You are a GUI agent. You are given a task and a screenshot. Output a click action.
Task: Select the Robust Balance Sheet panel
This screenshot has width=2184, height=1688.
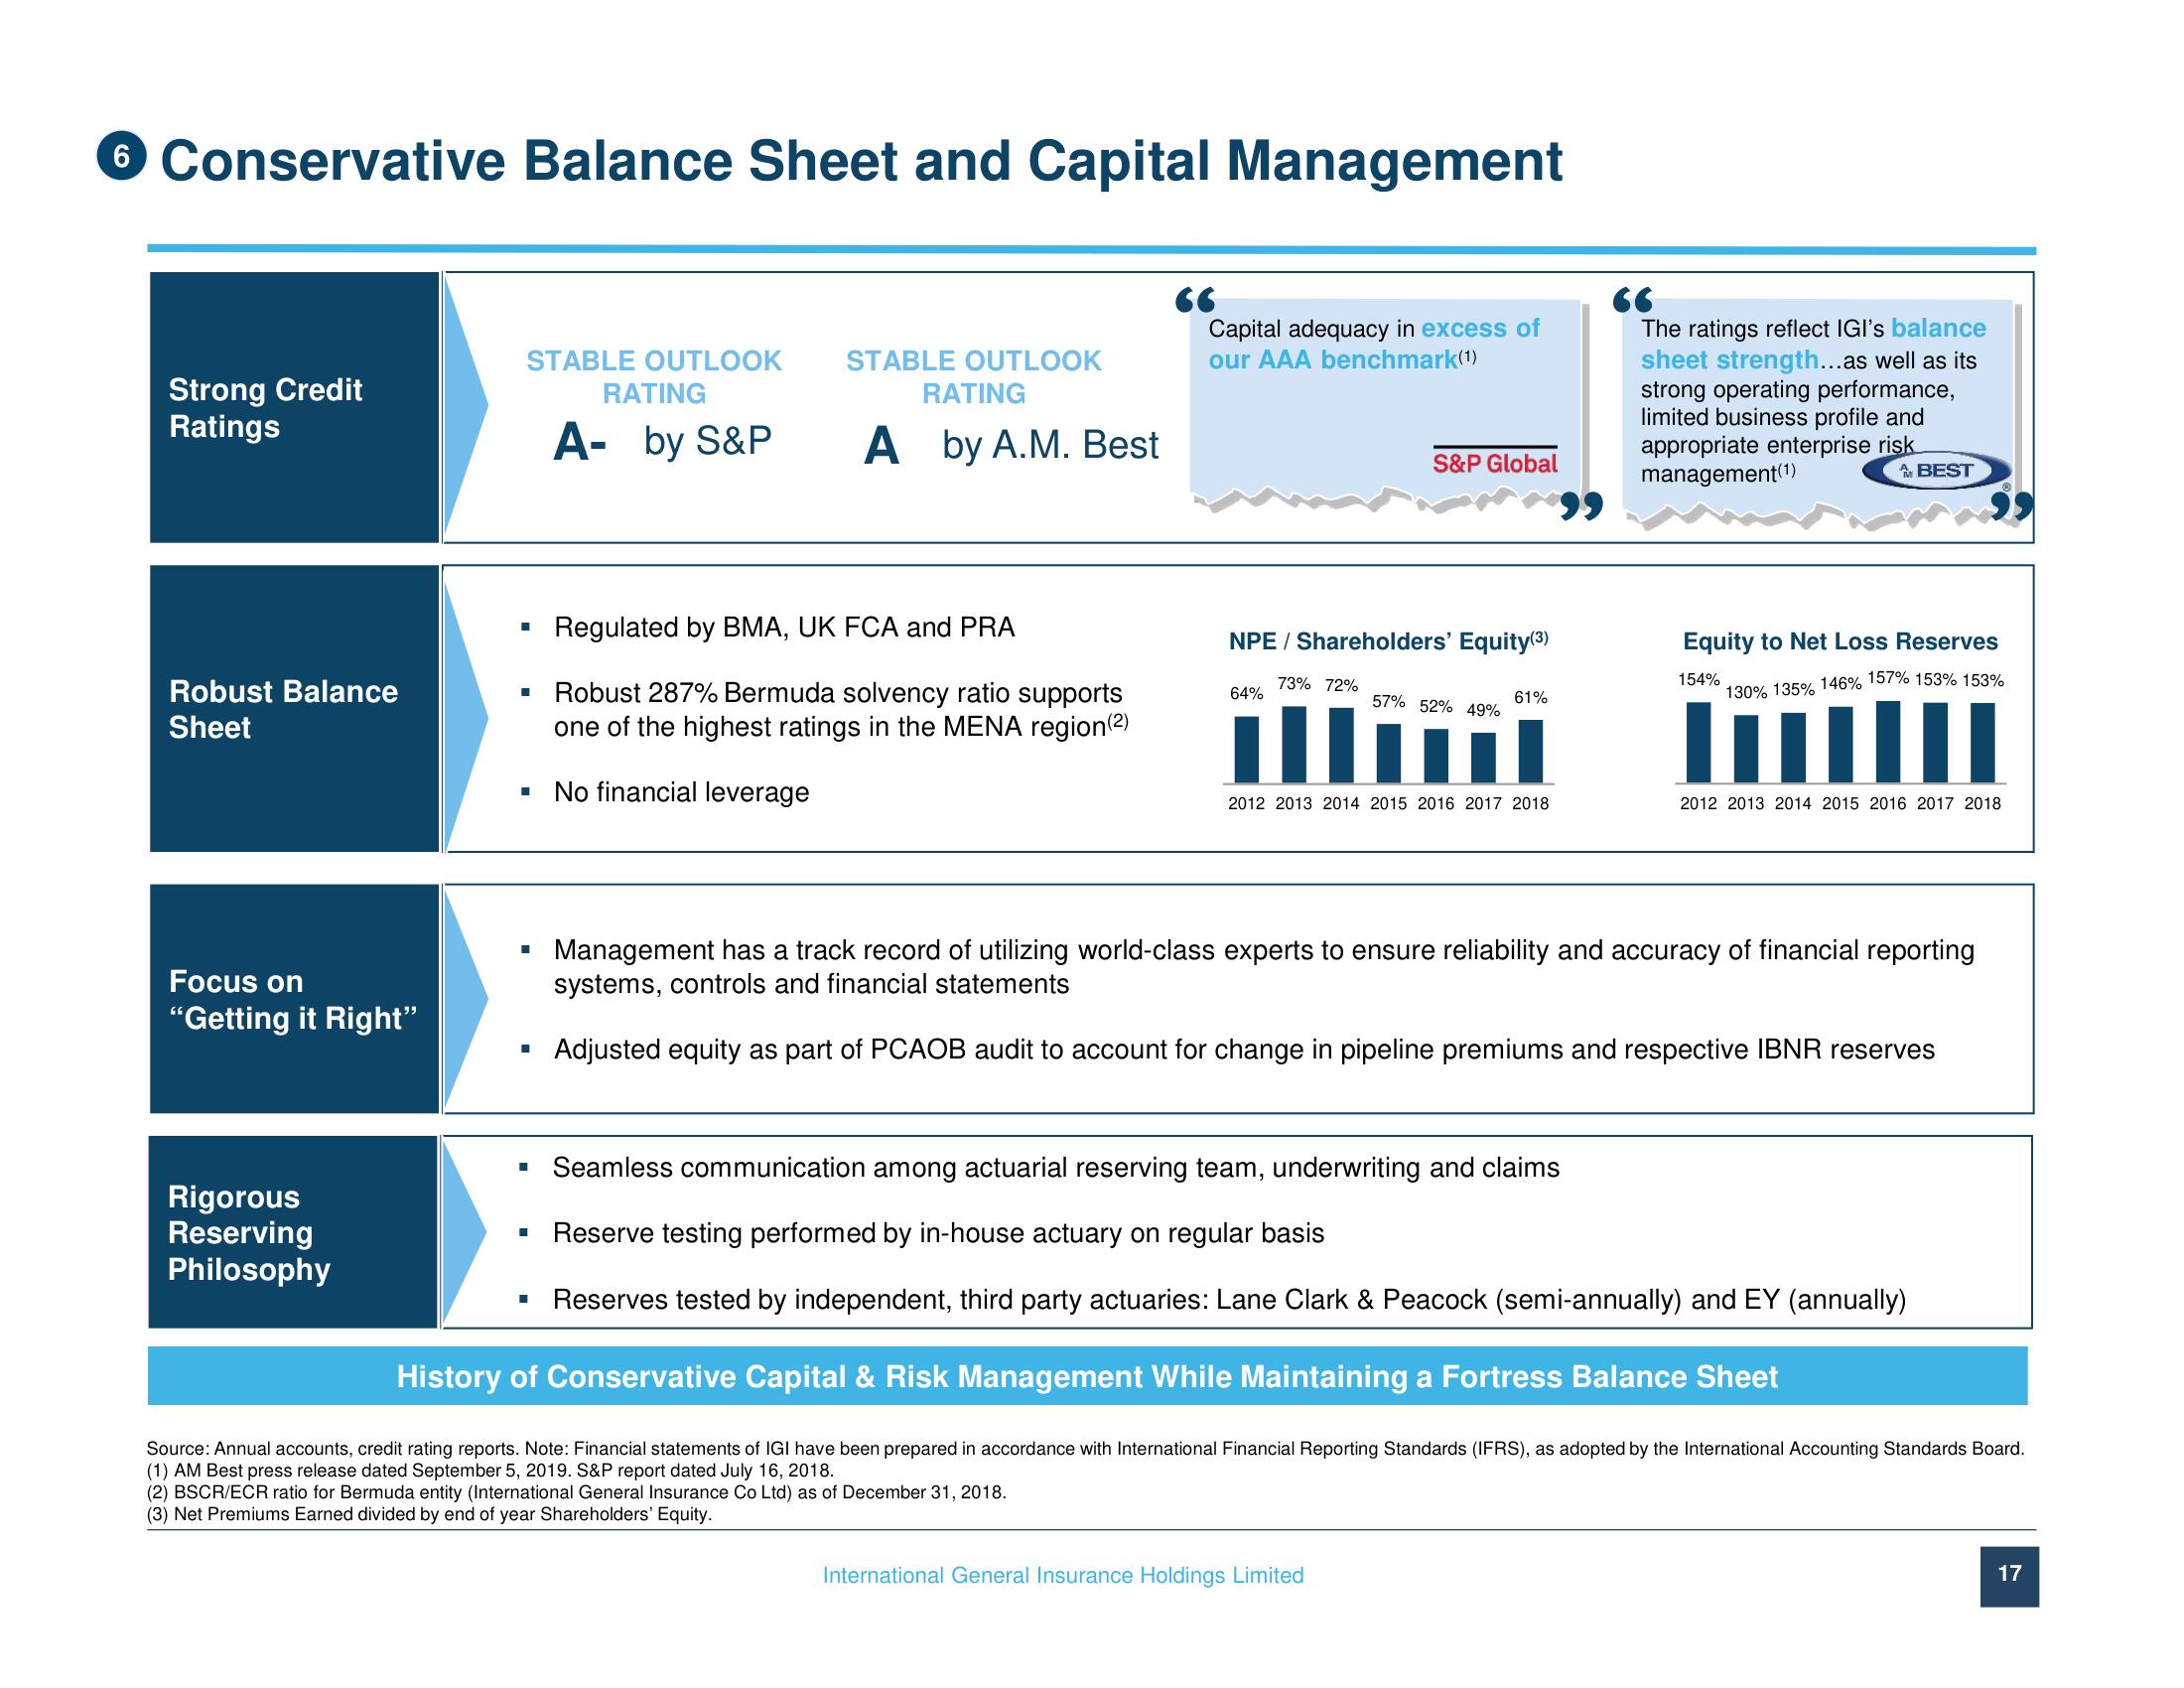pyautogui.click(x=294, y=709)
